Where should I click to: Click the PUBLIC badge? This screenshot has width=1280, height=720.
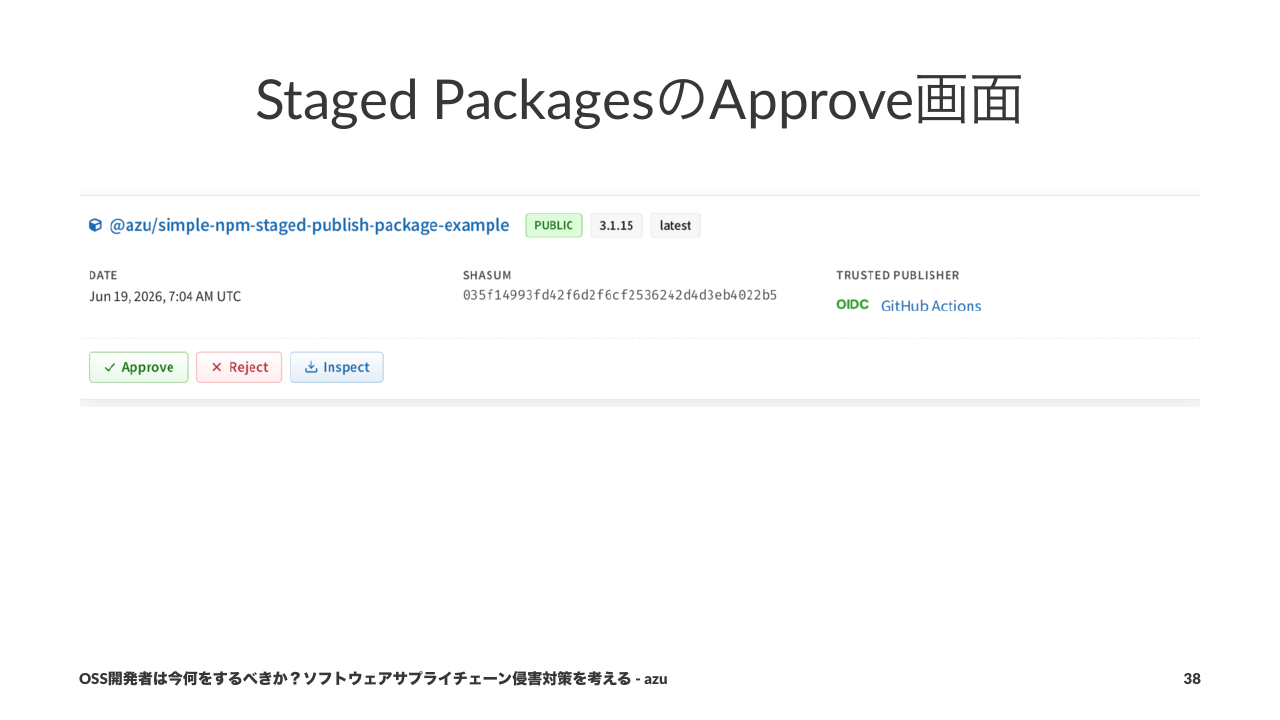[554, 225]
